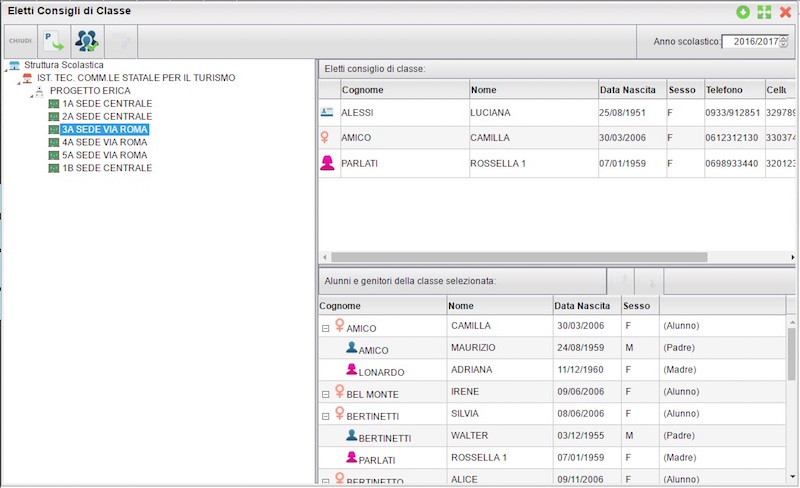Viewport: 800px width, 488px height.
Task: Select class 5A SEDE VIA ROMA
Action: [x=105, y=155]
